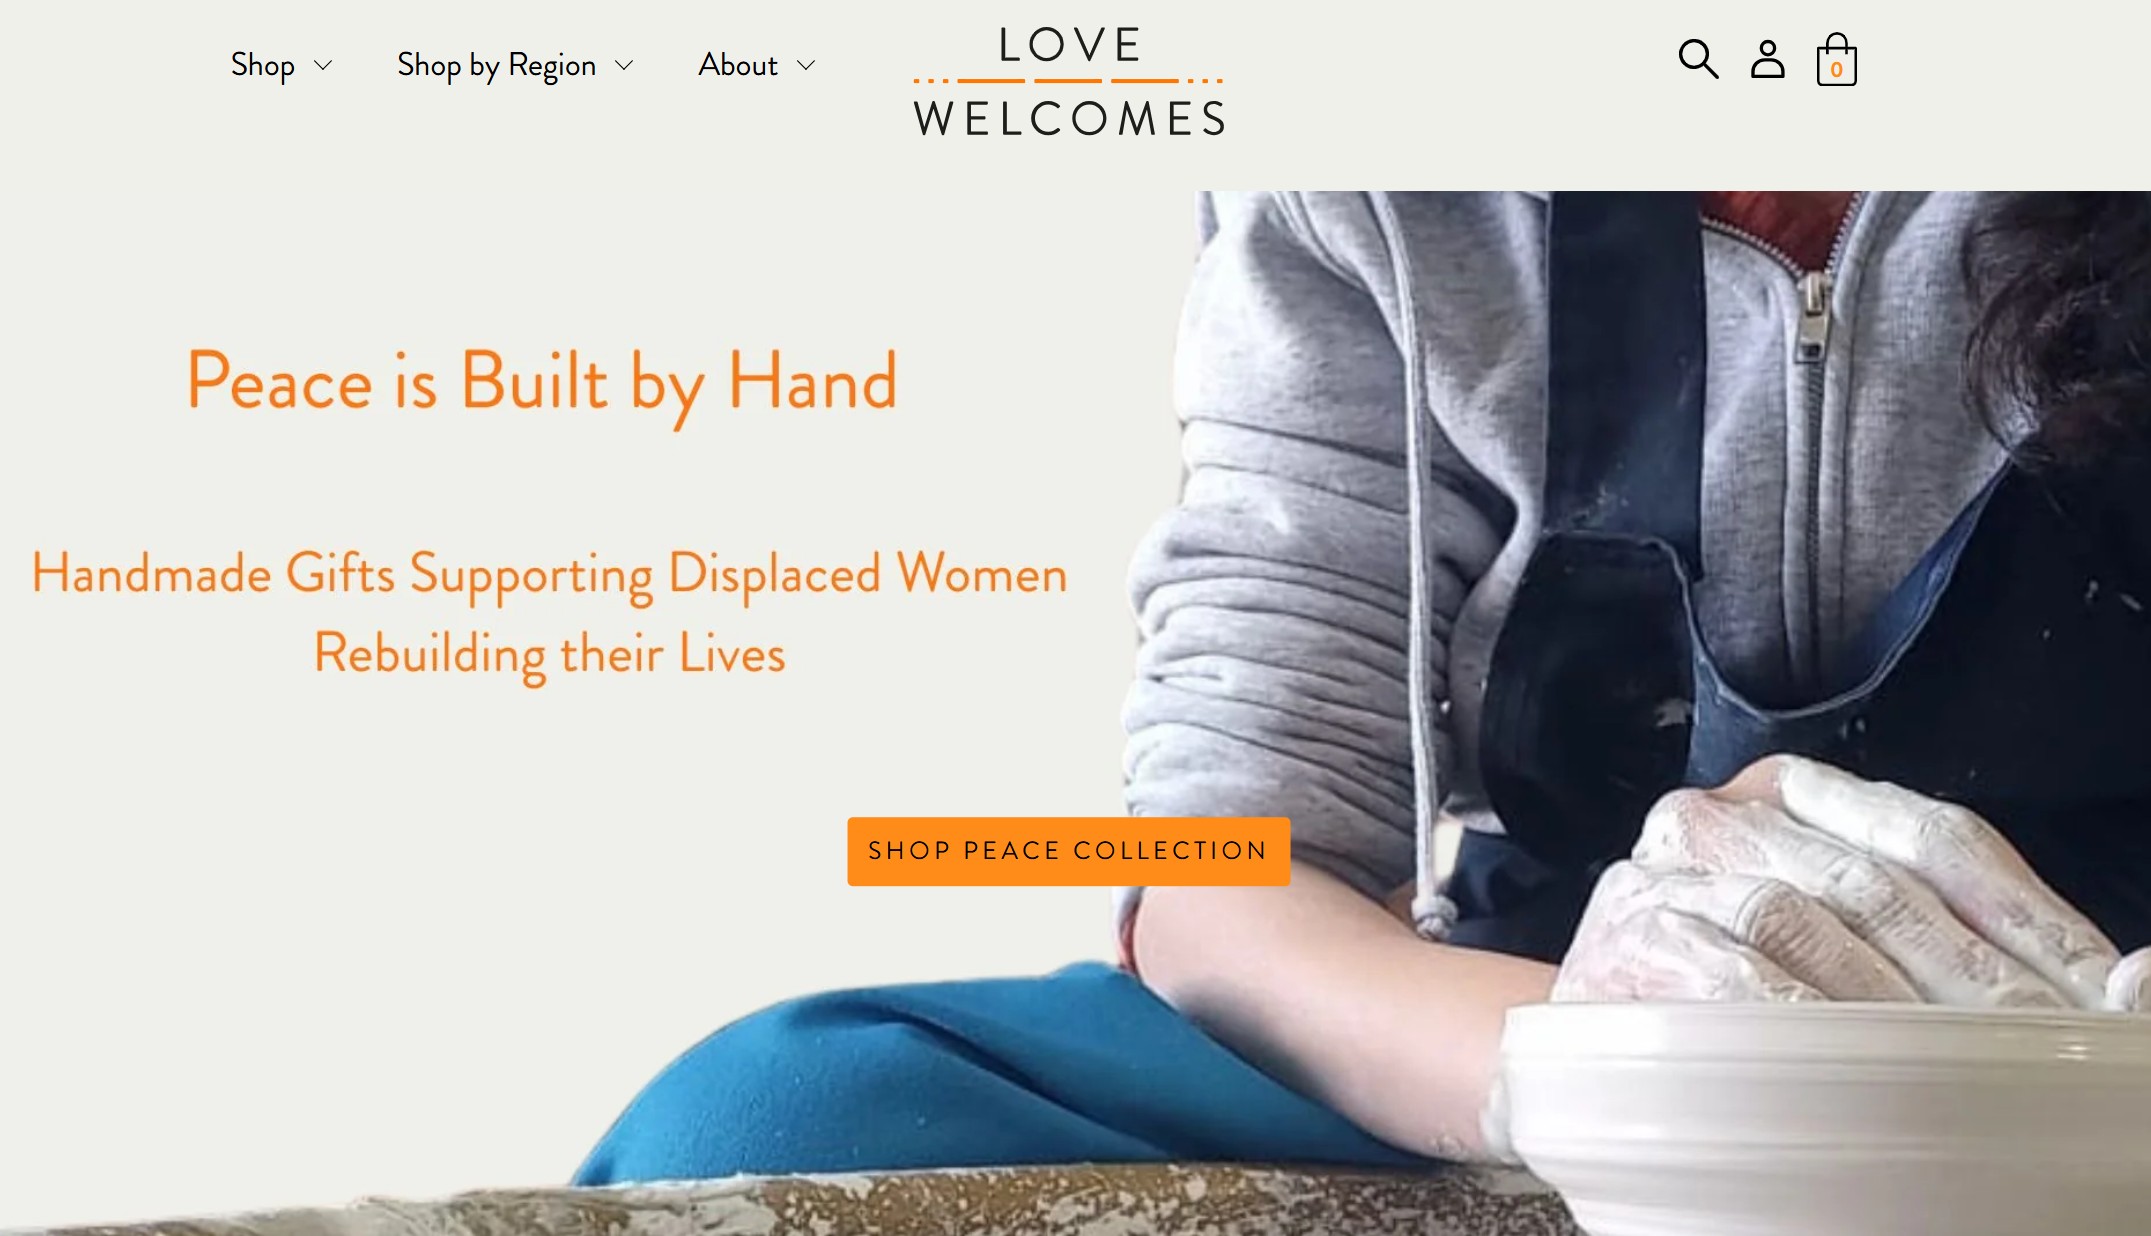Screen dimensions: 2151x1236
Task: Click the Shop Peace Collection button
Action: (1068, 851)
